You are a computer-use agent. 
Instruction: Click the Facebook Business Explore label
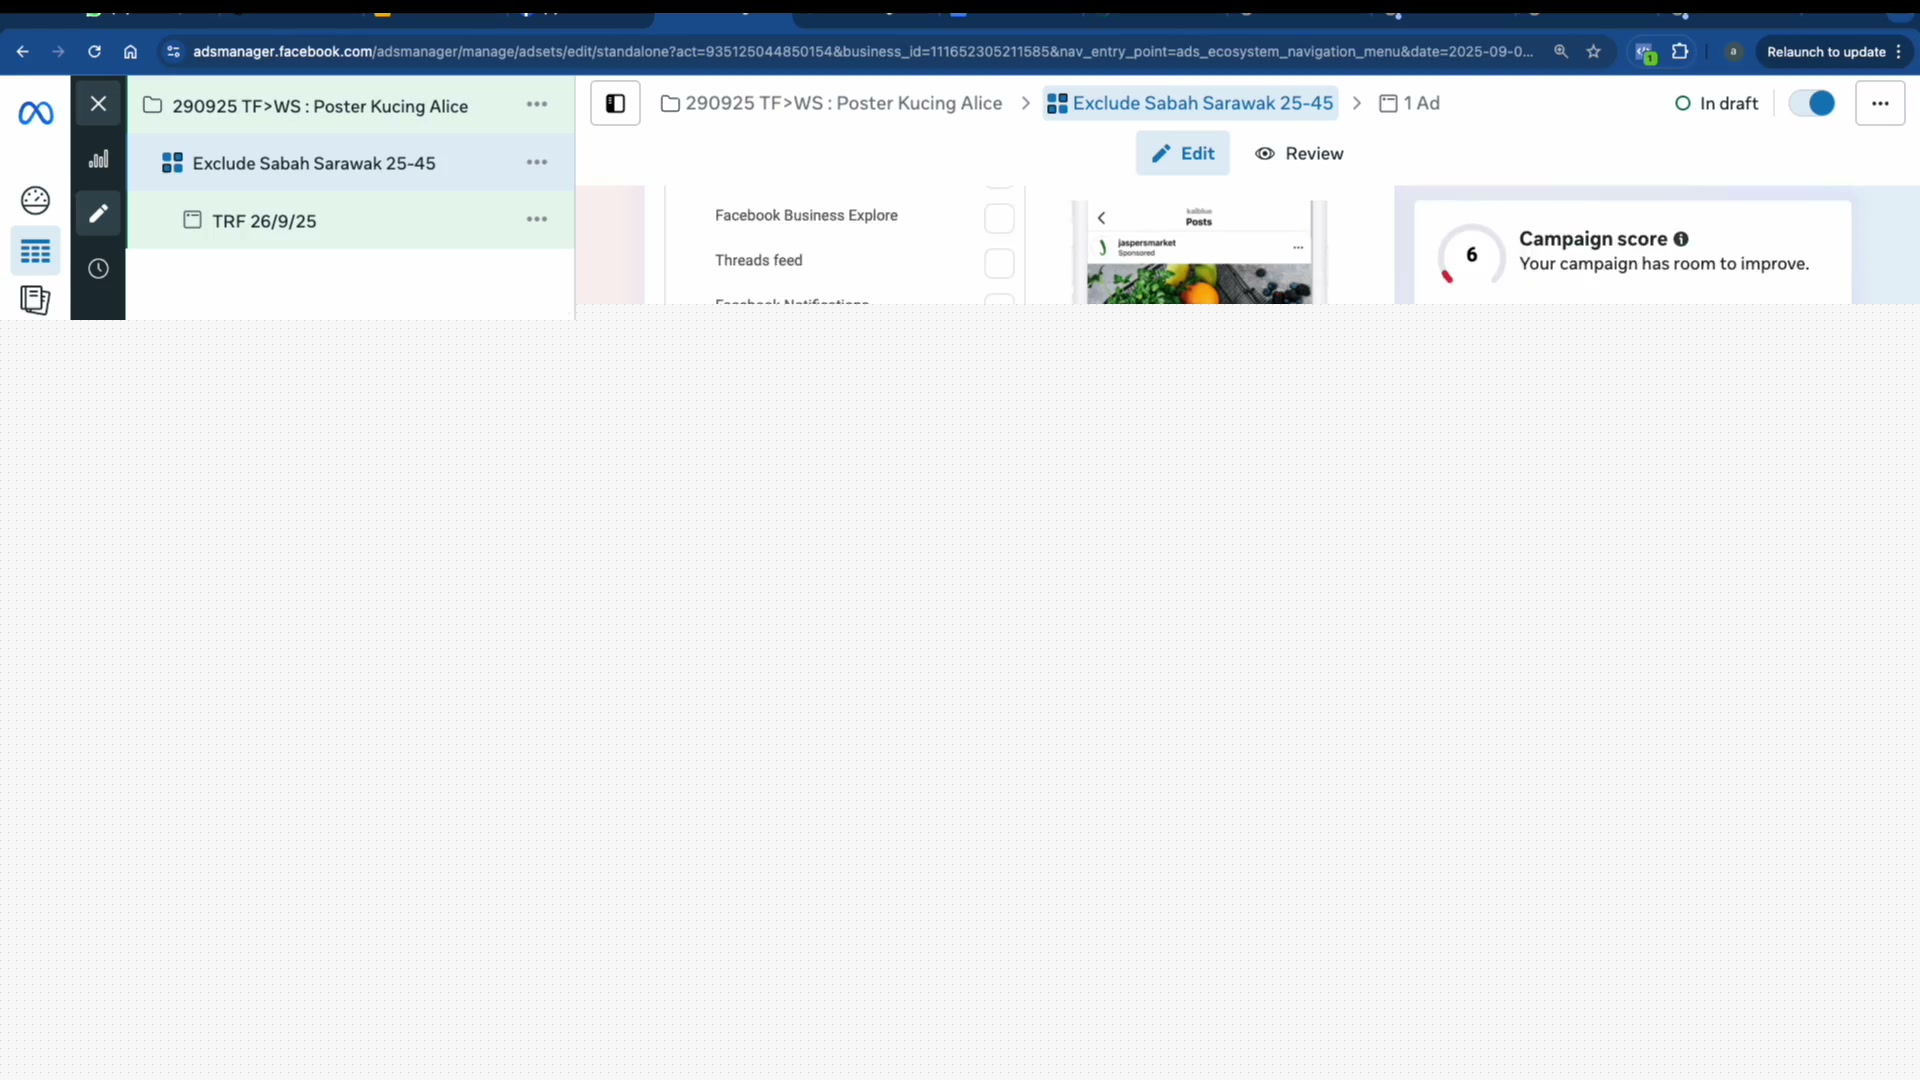(x=806, y=215)
